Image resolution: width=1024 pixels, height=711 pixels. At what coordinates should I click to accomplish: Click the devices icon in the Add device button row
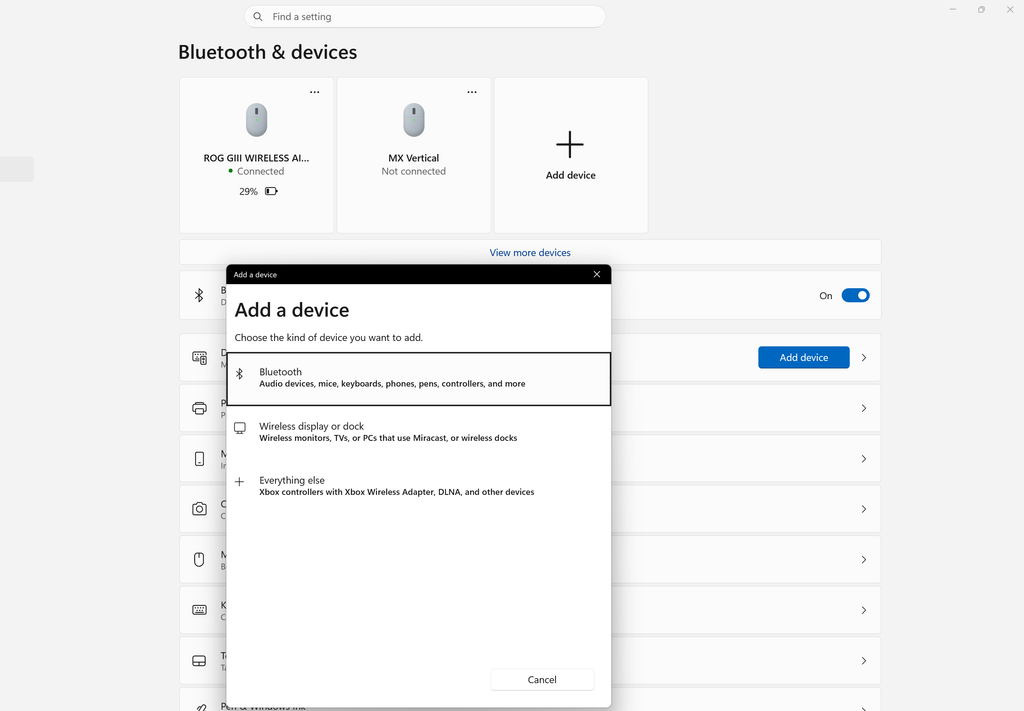(x=199, y=358)
